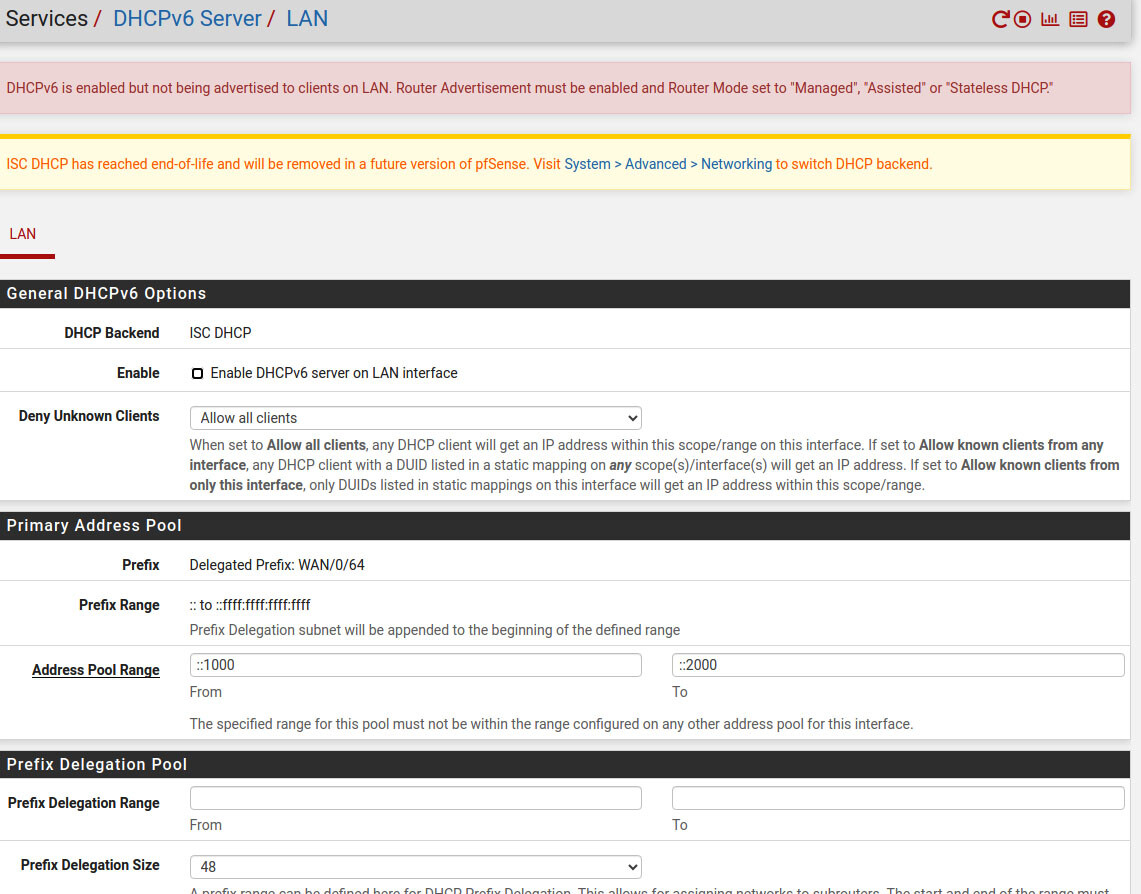Focus the Address Pool Range From field

(416, 665)
